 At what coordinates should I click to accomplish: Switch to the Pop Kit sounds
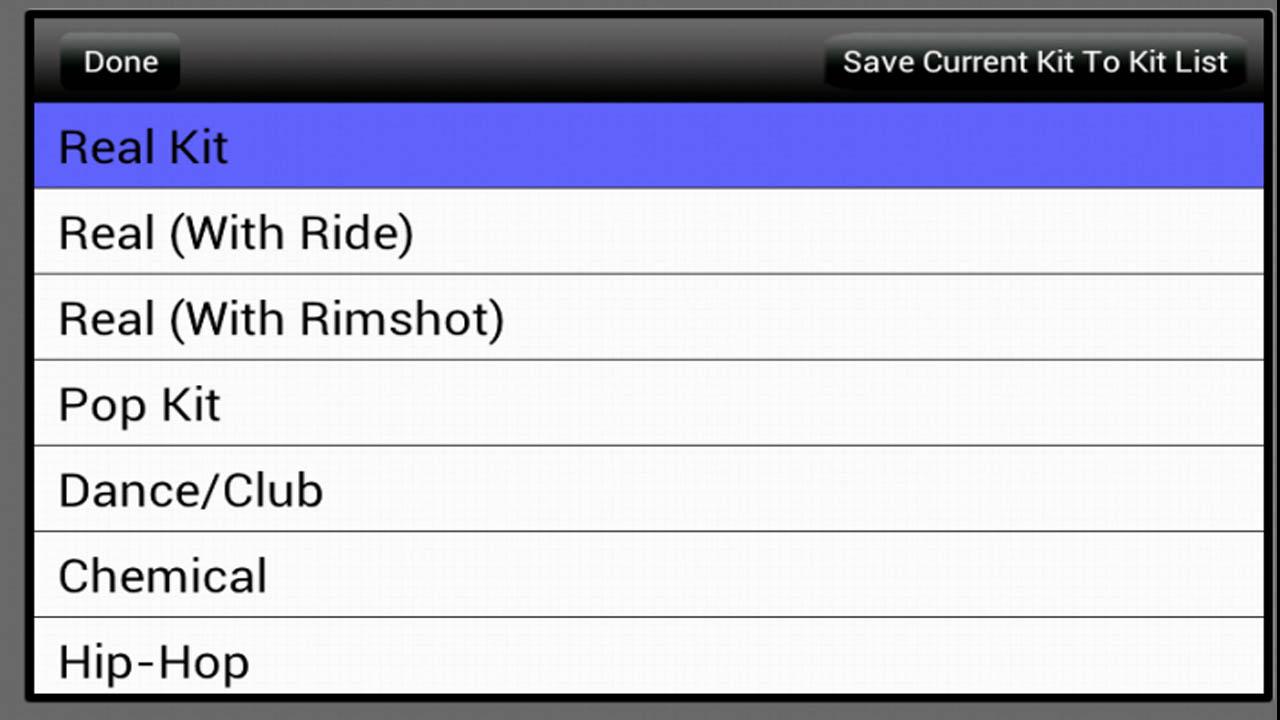[x=648, y=405]
